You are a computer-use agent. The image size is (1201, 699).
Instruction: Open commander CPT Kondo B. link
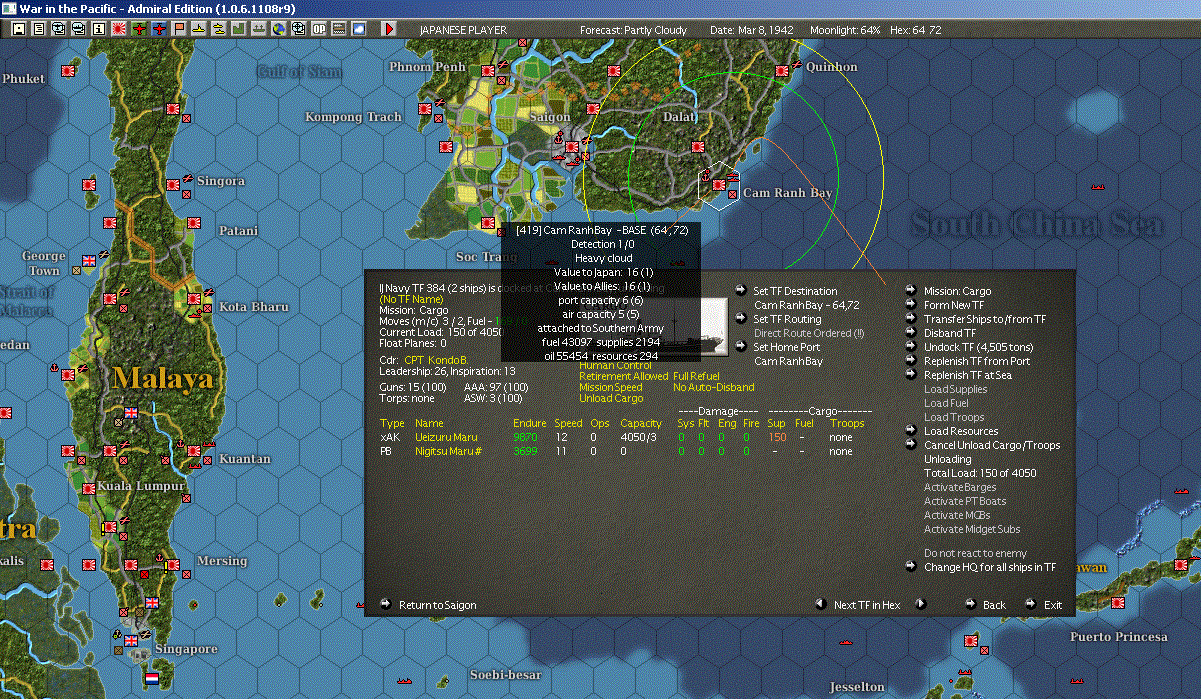coord(436,359)
